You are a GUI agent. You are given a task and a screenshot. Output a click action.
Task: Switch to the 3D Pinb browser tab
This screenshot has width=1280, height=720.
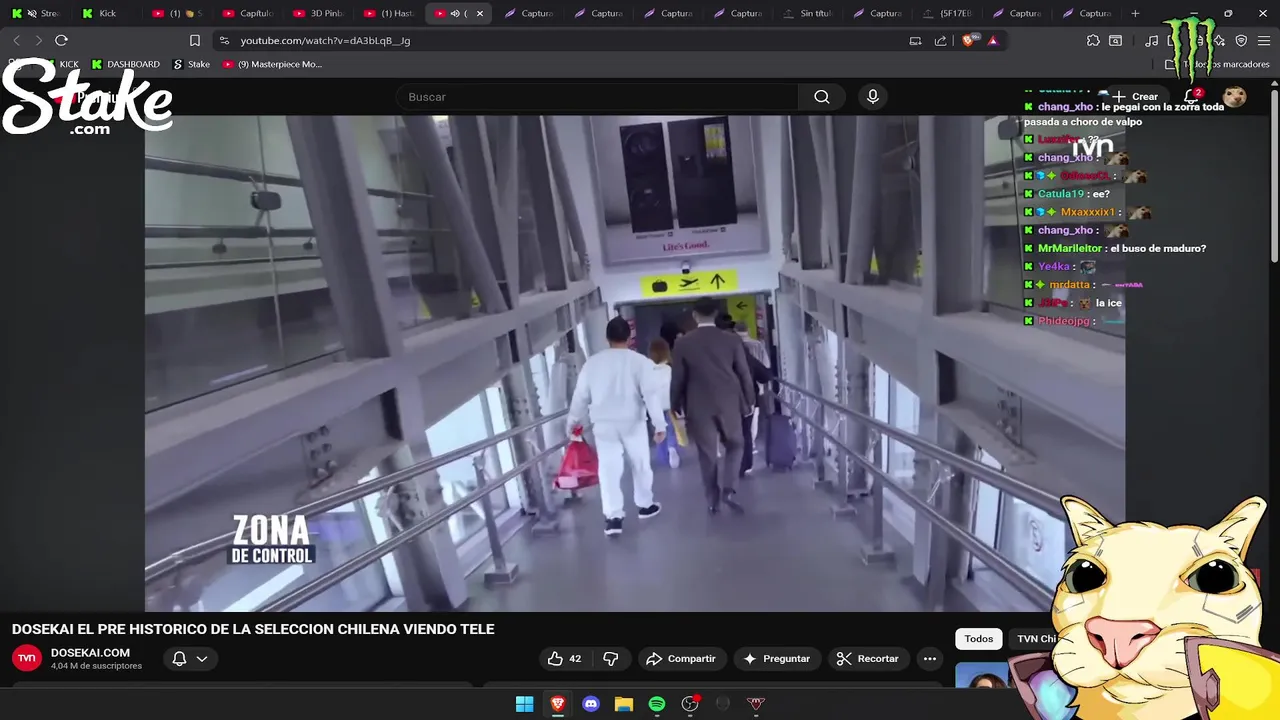[319, 13]
